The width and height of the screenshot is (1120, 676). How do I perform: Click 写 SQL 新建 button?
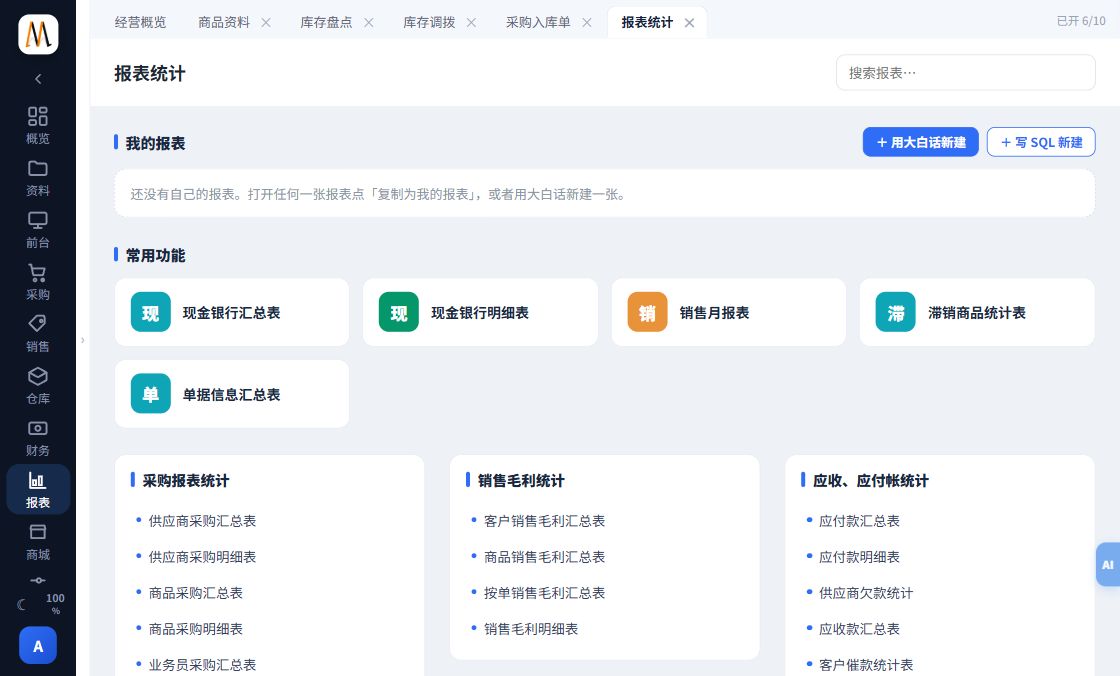click(1041, 142)
